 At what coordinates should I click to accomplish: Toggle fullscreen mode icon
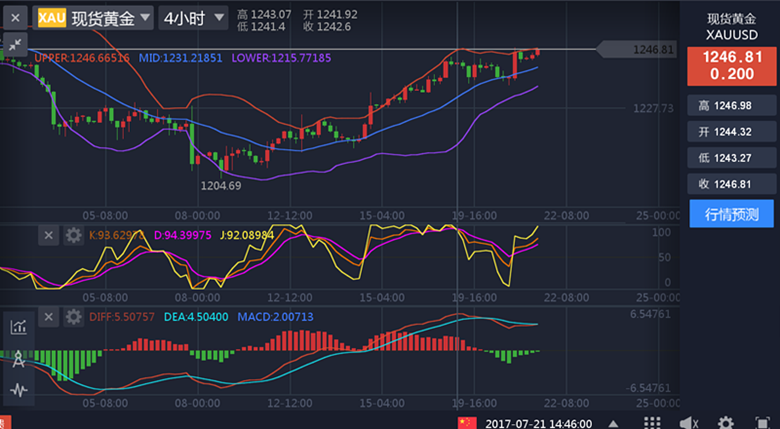point(761,423)
